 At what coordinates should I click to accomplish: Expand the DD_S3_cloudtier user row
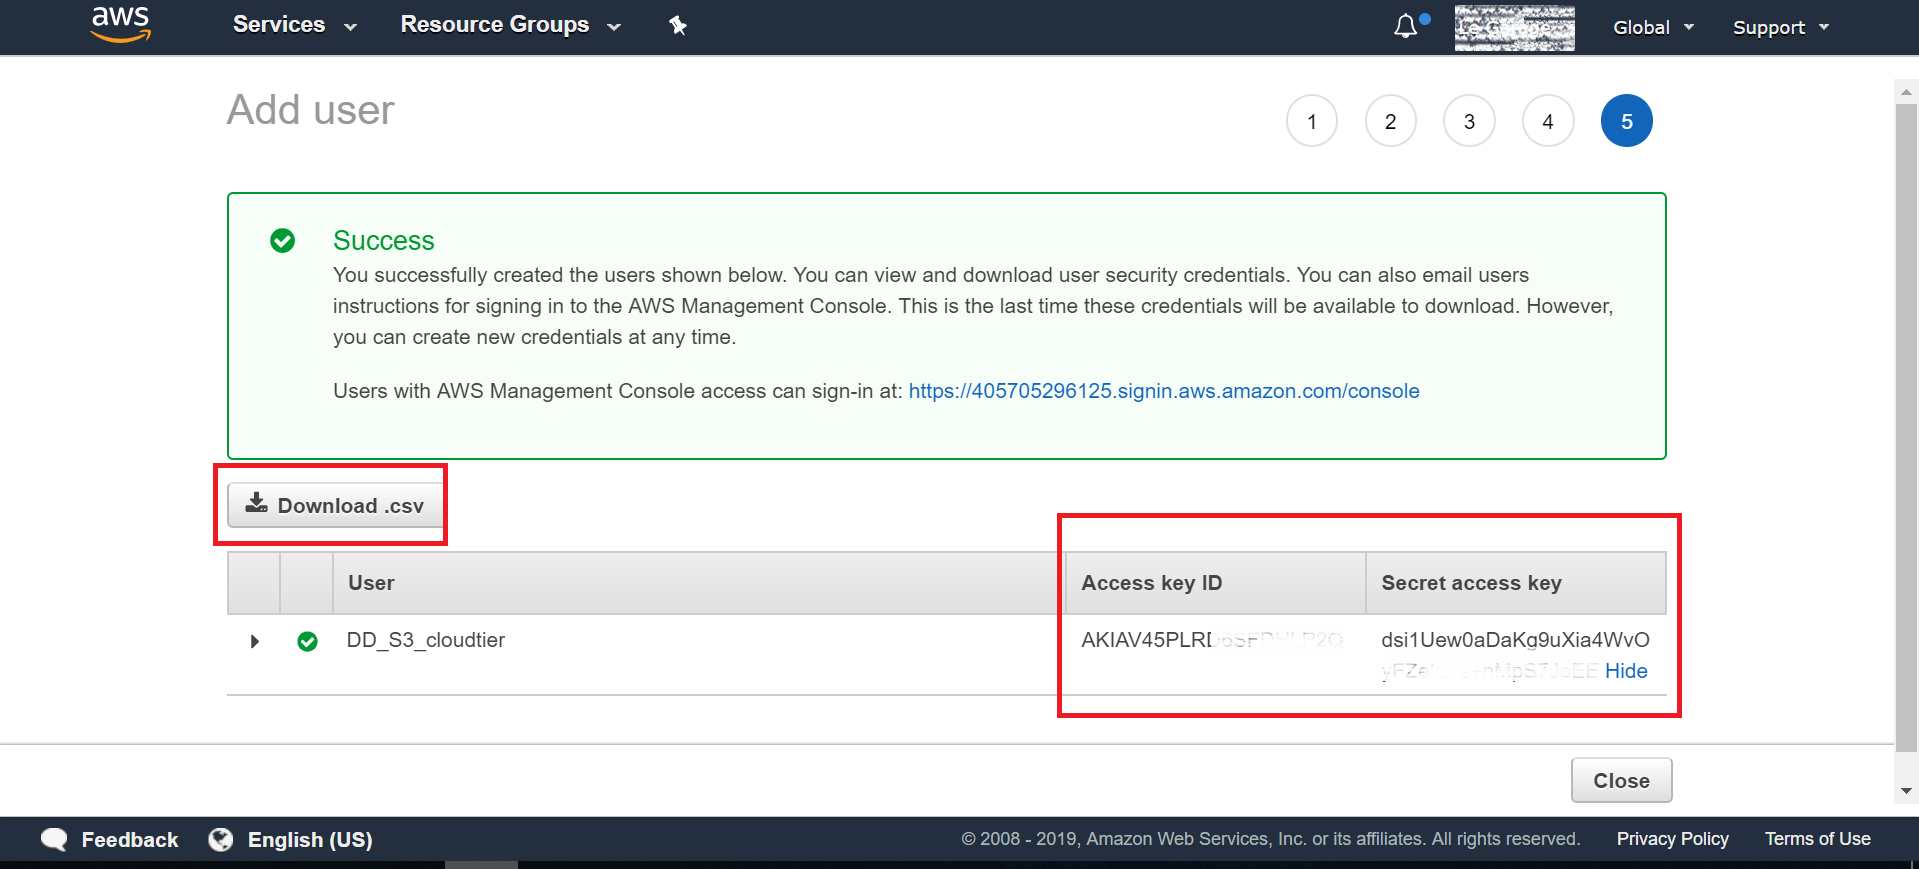pyautogui.click(x=255, y=641)
